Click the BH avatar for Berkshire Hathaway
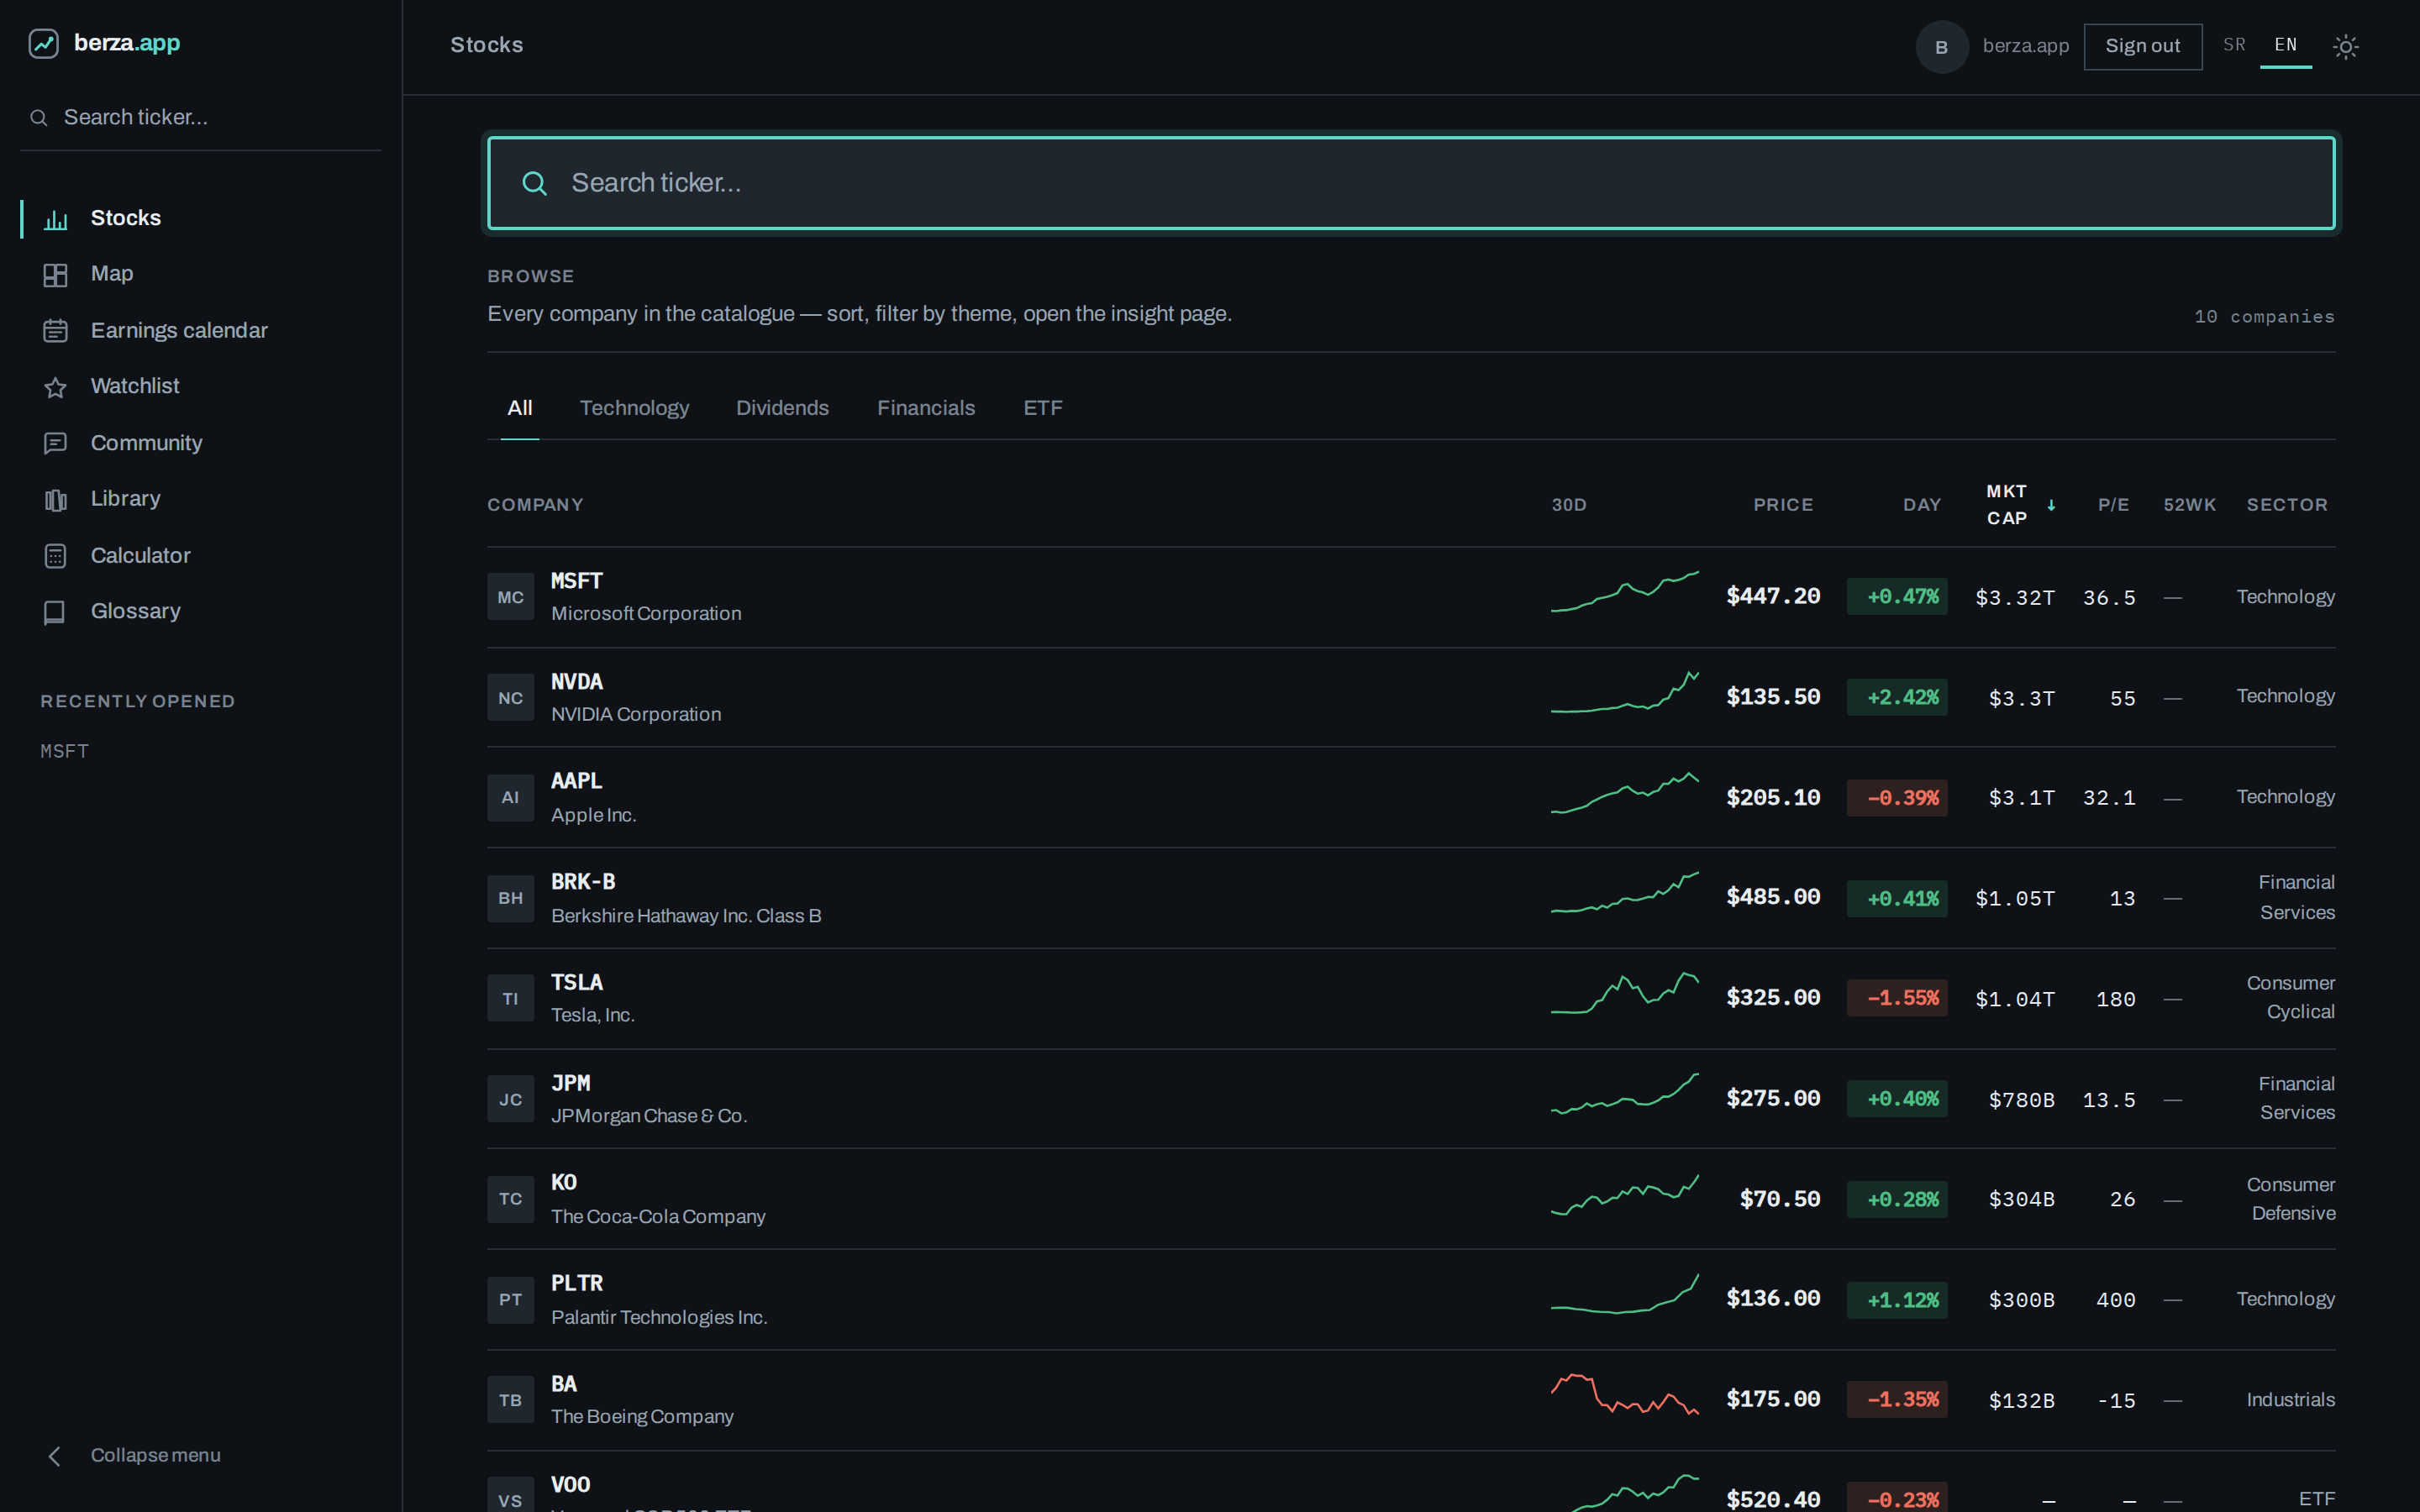Screen dimensions: 2420x1512 510,898
